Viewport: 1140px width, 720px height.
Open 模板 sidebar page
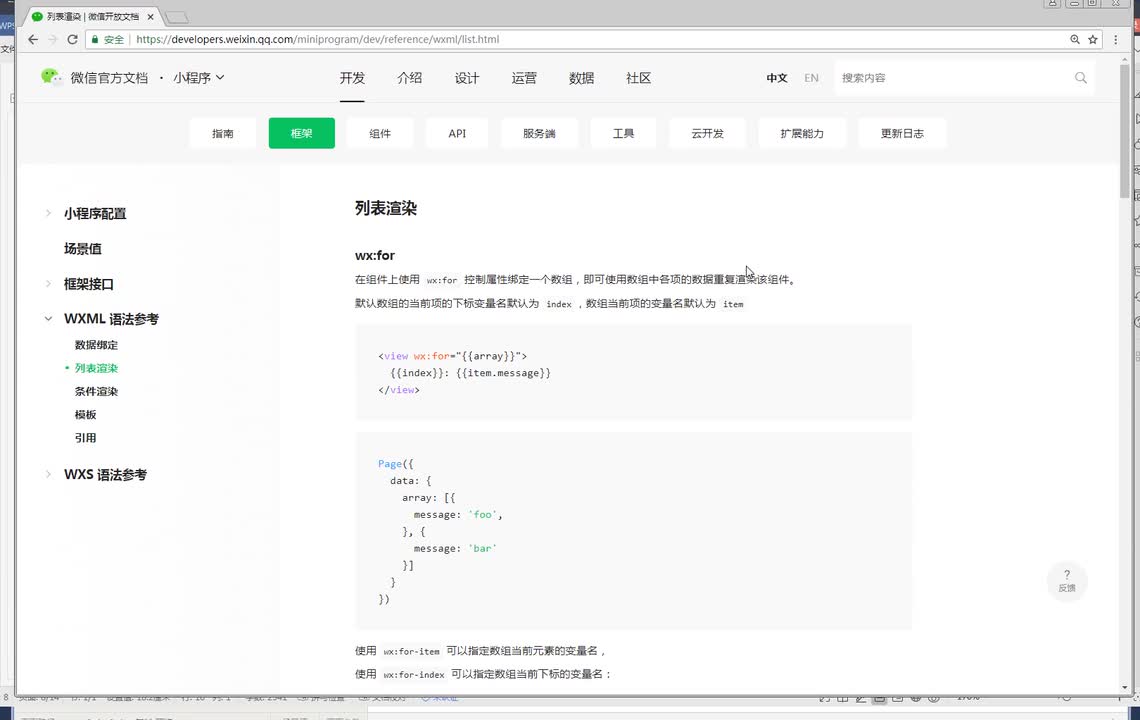pyautogui.click(x=85, y=415)
